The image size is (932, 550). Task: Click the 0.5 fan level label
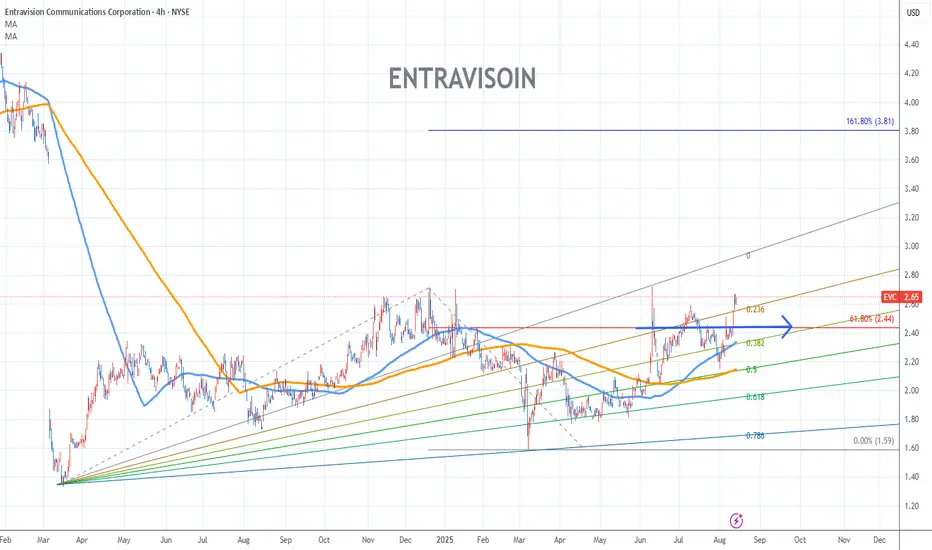point(751,369)
